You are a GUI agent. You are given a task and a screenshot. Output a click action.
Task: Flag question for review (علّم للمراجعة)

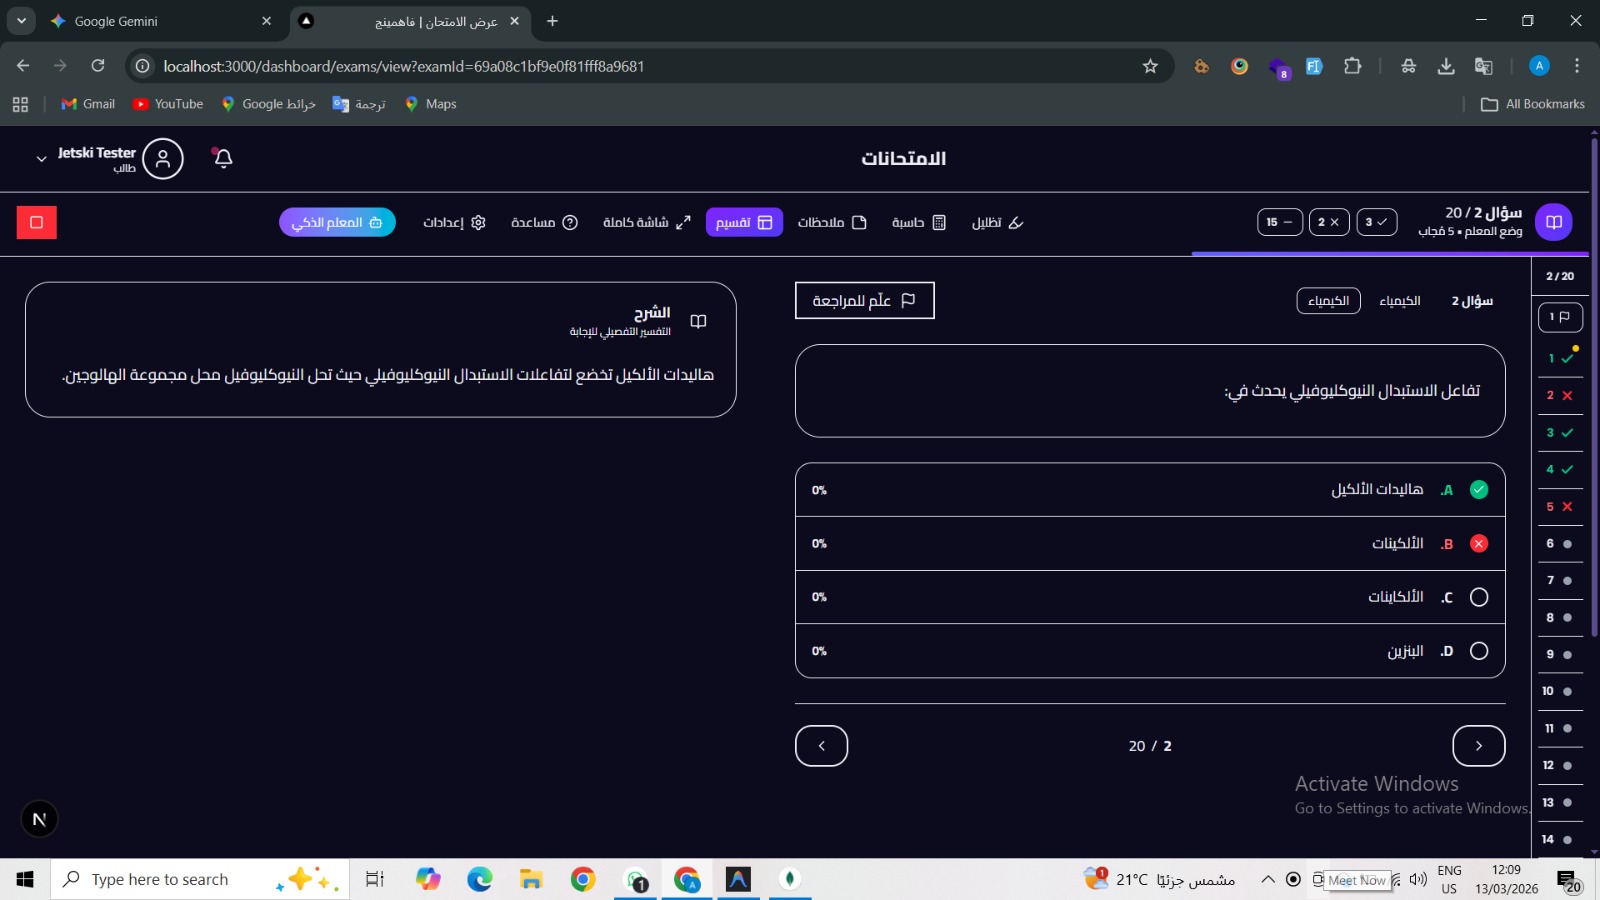point(865,300)
